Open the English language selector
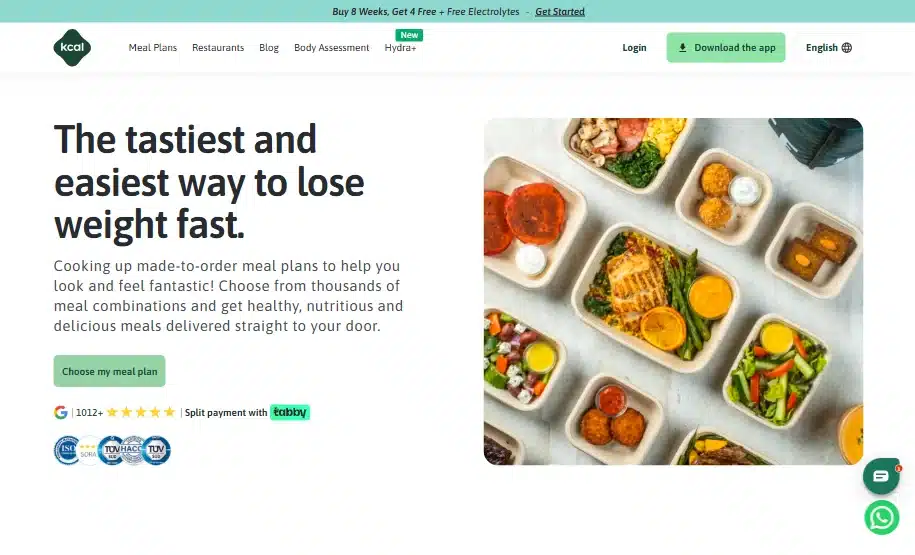Image resolution: width=915 pixels, height=555 pixels. click(829, 47)
